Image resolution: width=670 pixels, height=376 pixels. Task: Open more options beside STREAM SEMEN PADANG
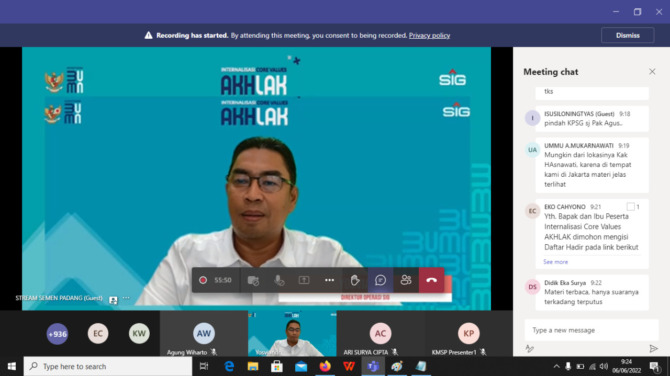click(x=126, y=298)
